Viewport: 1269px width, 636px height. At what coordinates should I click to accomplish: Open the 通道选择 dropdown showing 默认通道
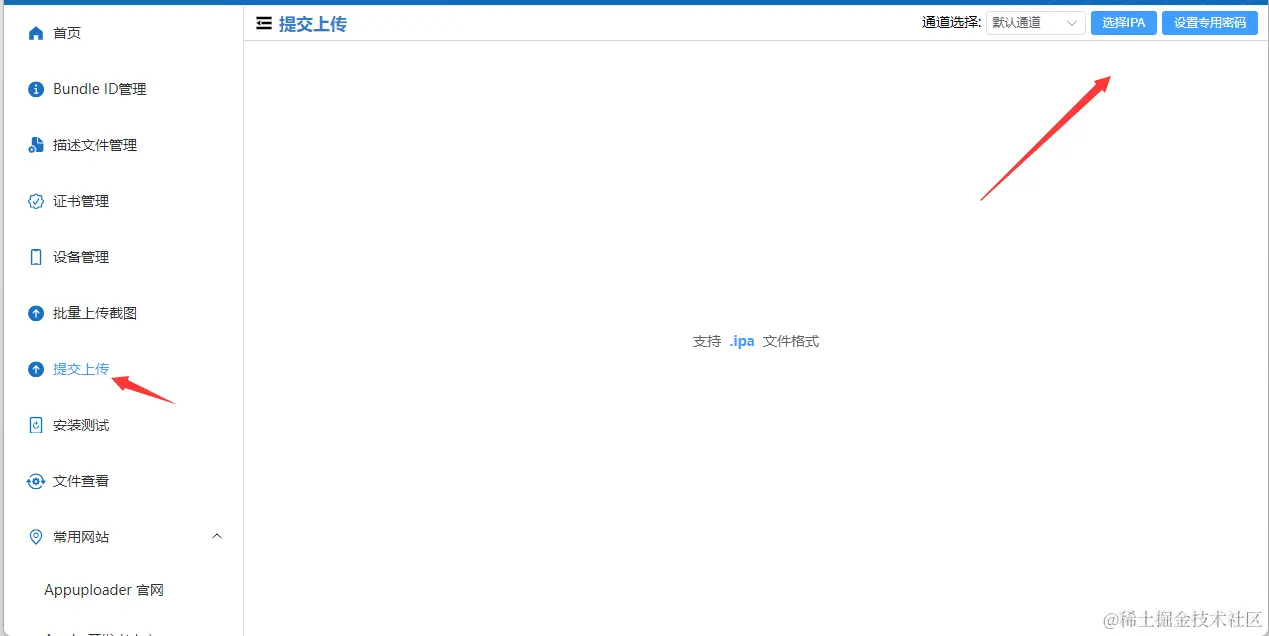click(x=1036, y=23)
